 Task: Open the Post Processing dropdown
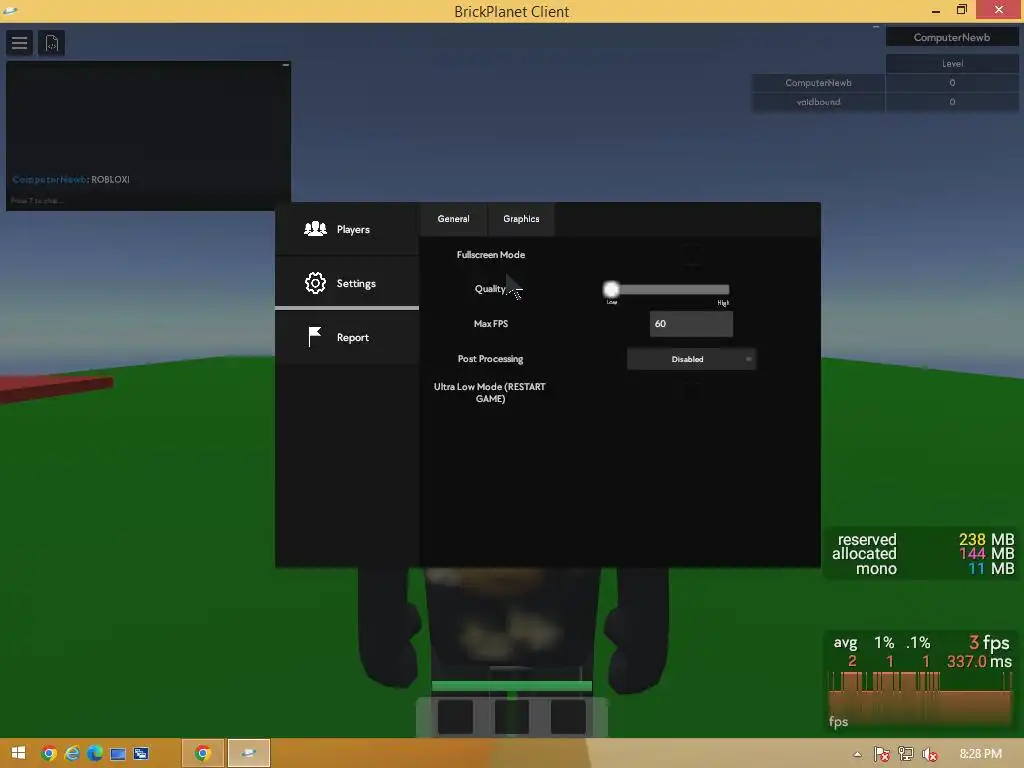coord(691,359)
